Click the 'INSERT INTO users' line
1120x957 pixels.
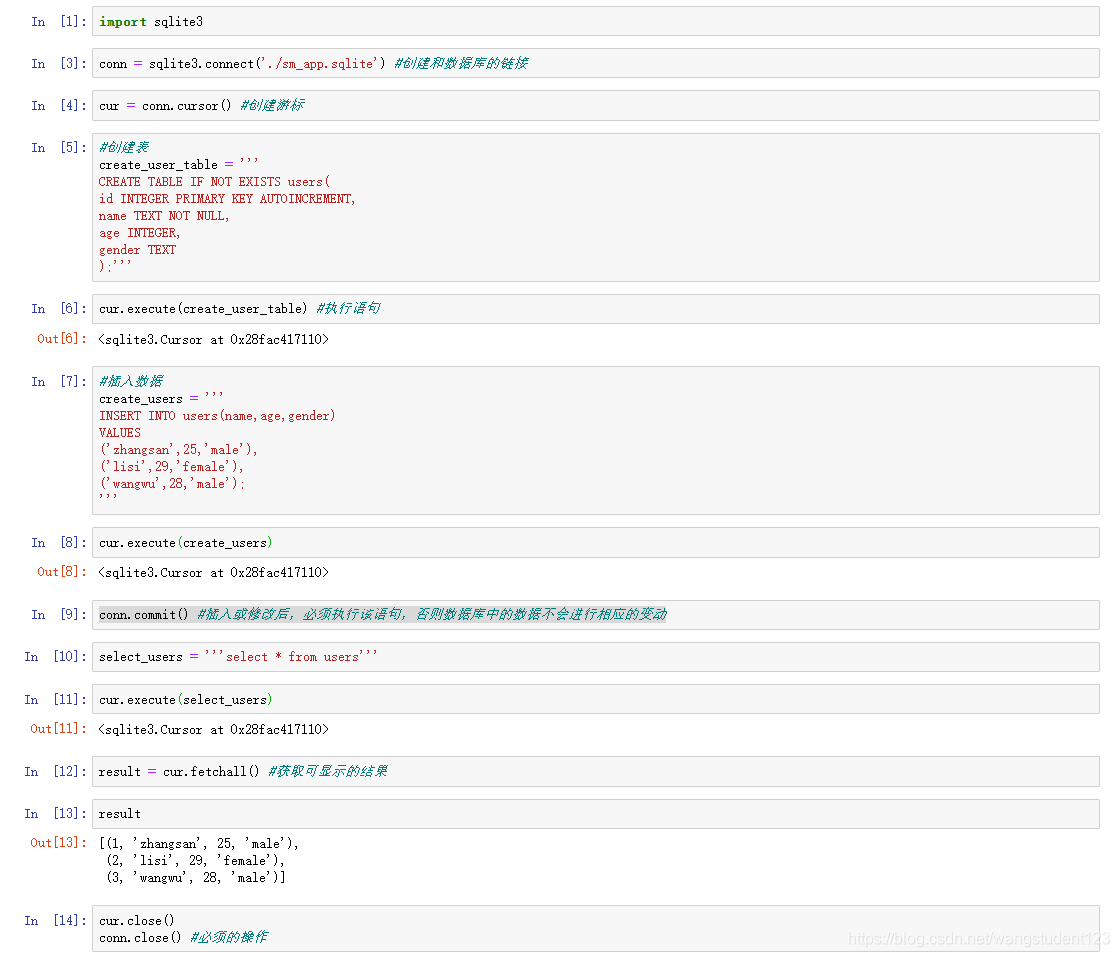(217, 416)
